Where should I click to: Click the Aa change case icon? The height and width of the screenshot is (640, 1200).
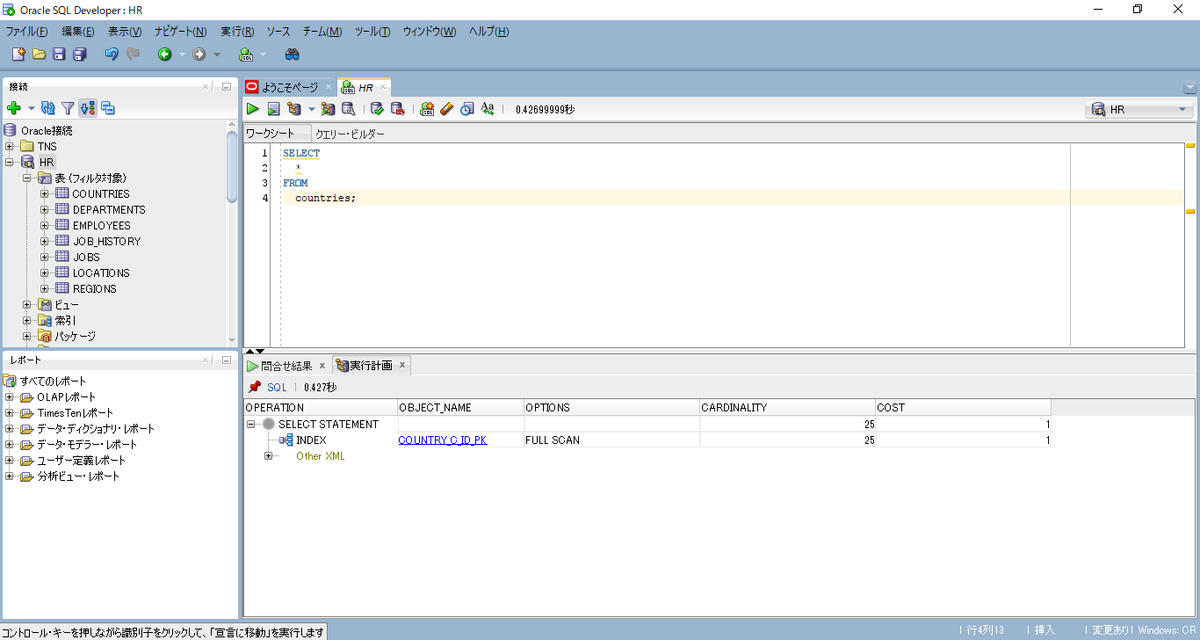(488, 109)
